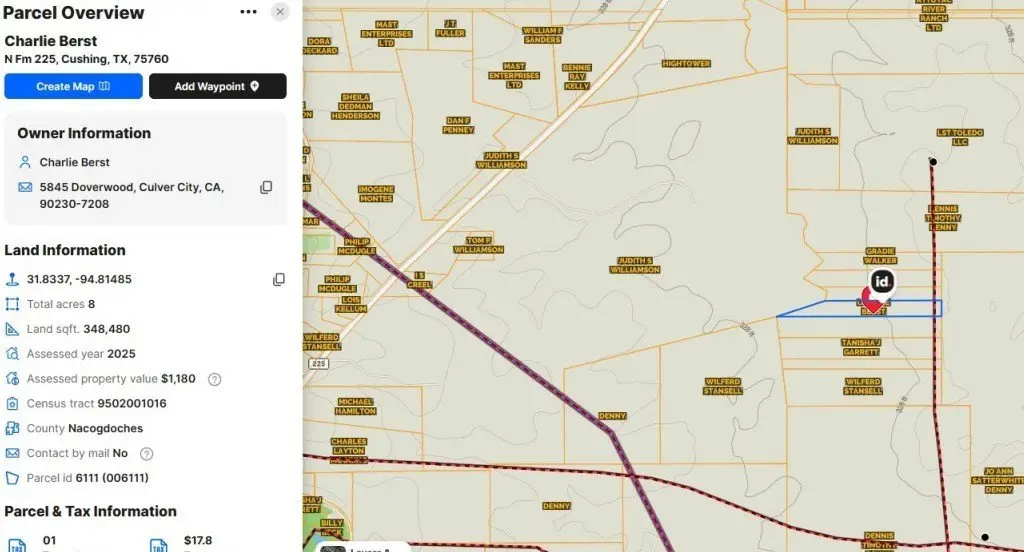The image size is (1024, 552).
Task: Copy the parcel coordinates
Action: click(279, 280)
